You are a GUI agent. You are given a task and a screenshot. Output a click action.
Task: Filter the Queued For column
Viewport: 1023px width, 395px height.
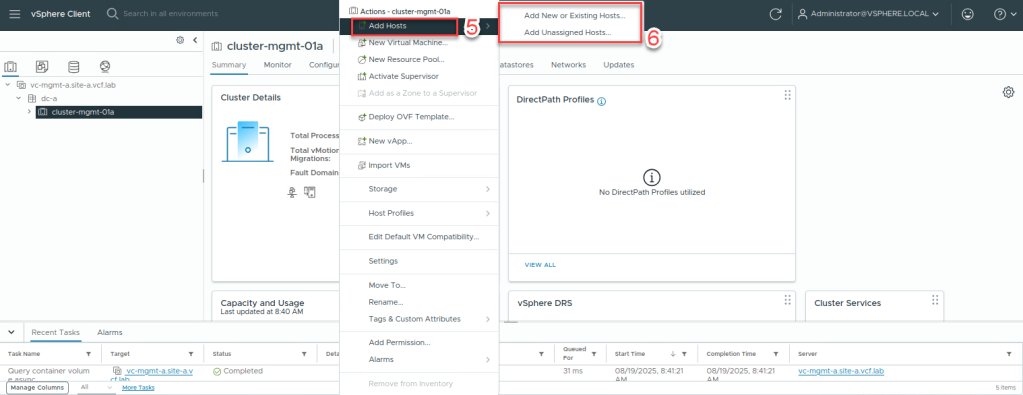(594, 354)
